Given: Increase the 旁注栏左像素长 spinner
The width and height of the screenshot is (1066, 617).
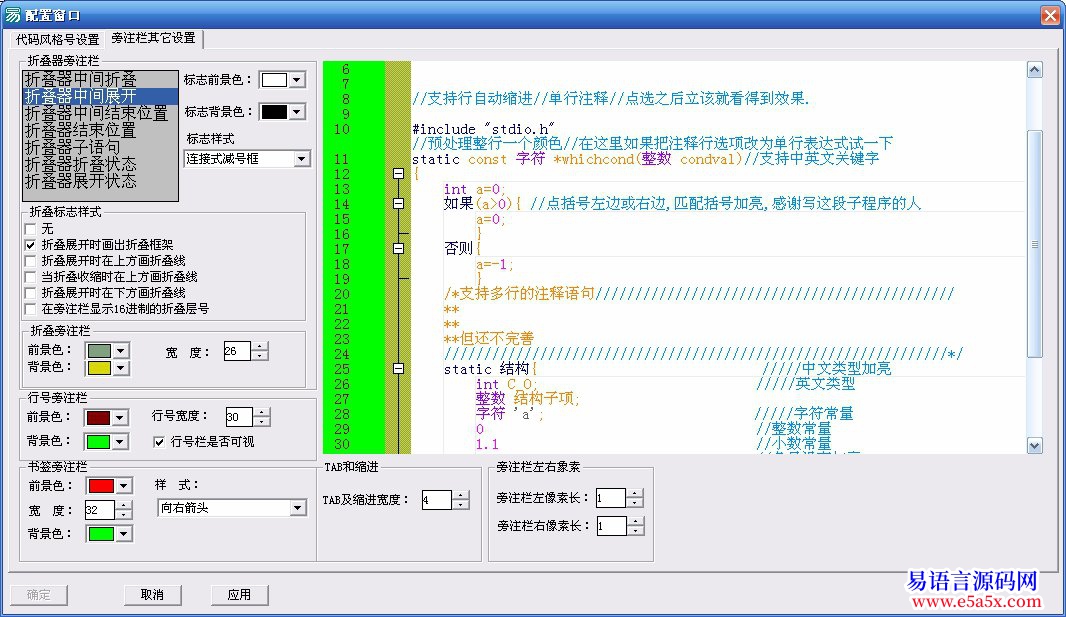Looking at the screenshot, I should (x=635, y=494).
